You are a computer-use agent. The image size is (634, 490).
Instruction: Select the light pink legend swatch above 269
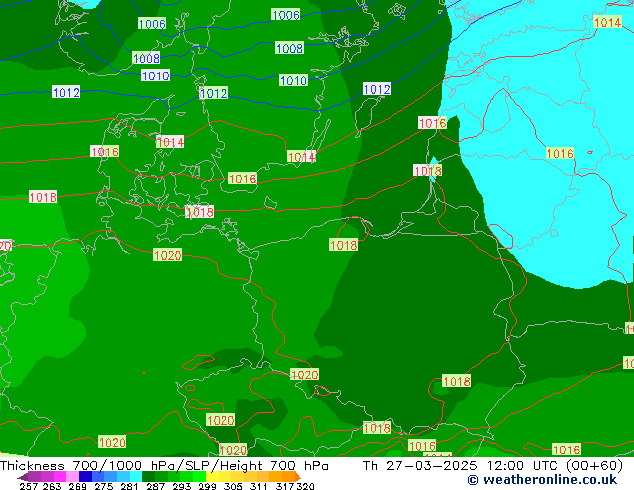click(72, 477)
